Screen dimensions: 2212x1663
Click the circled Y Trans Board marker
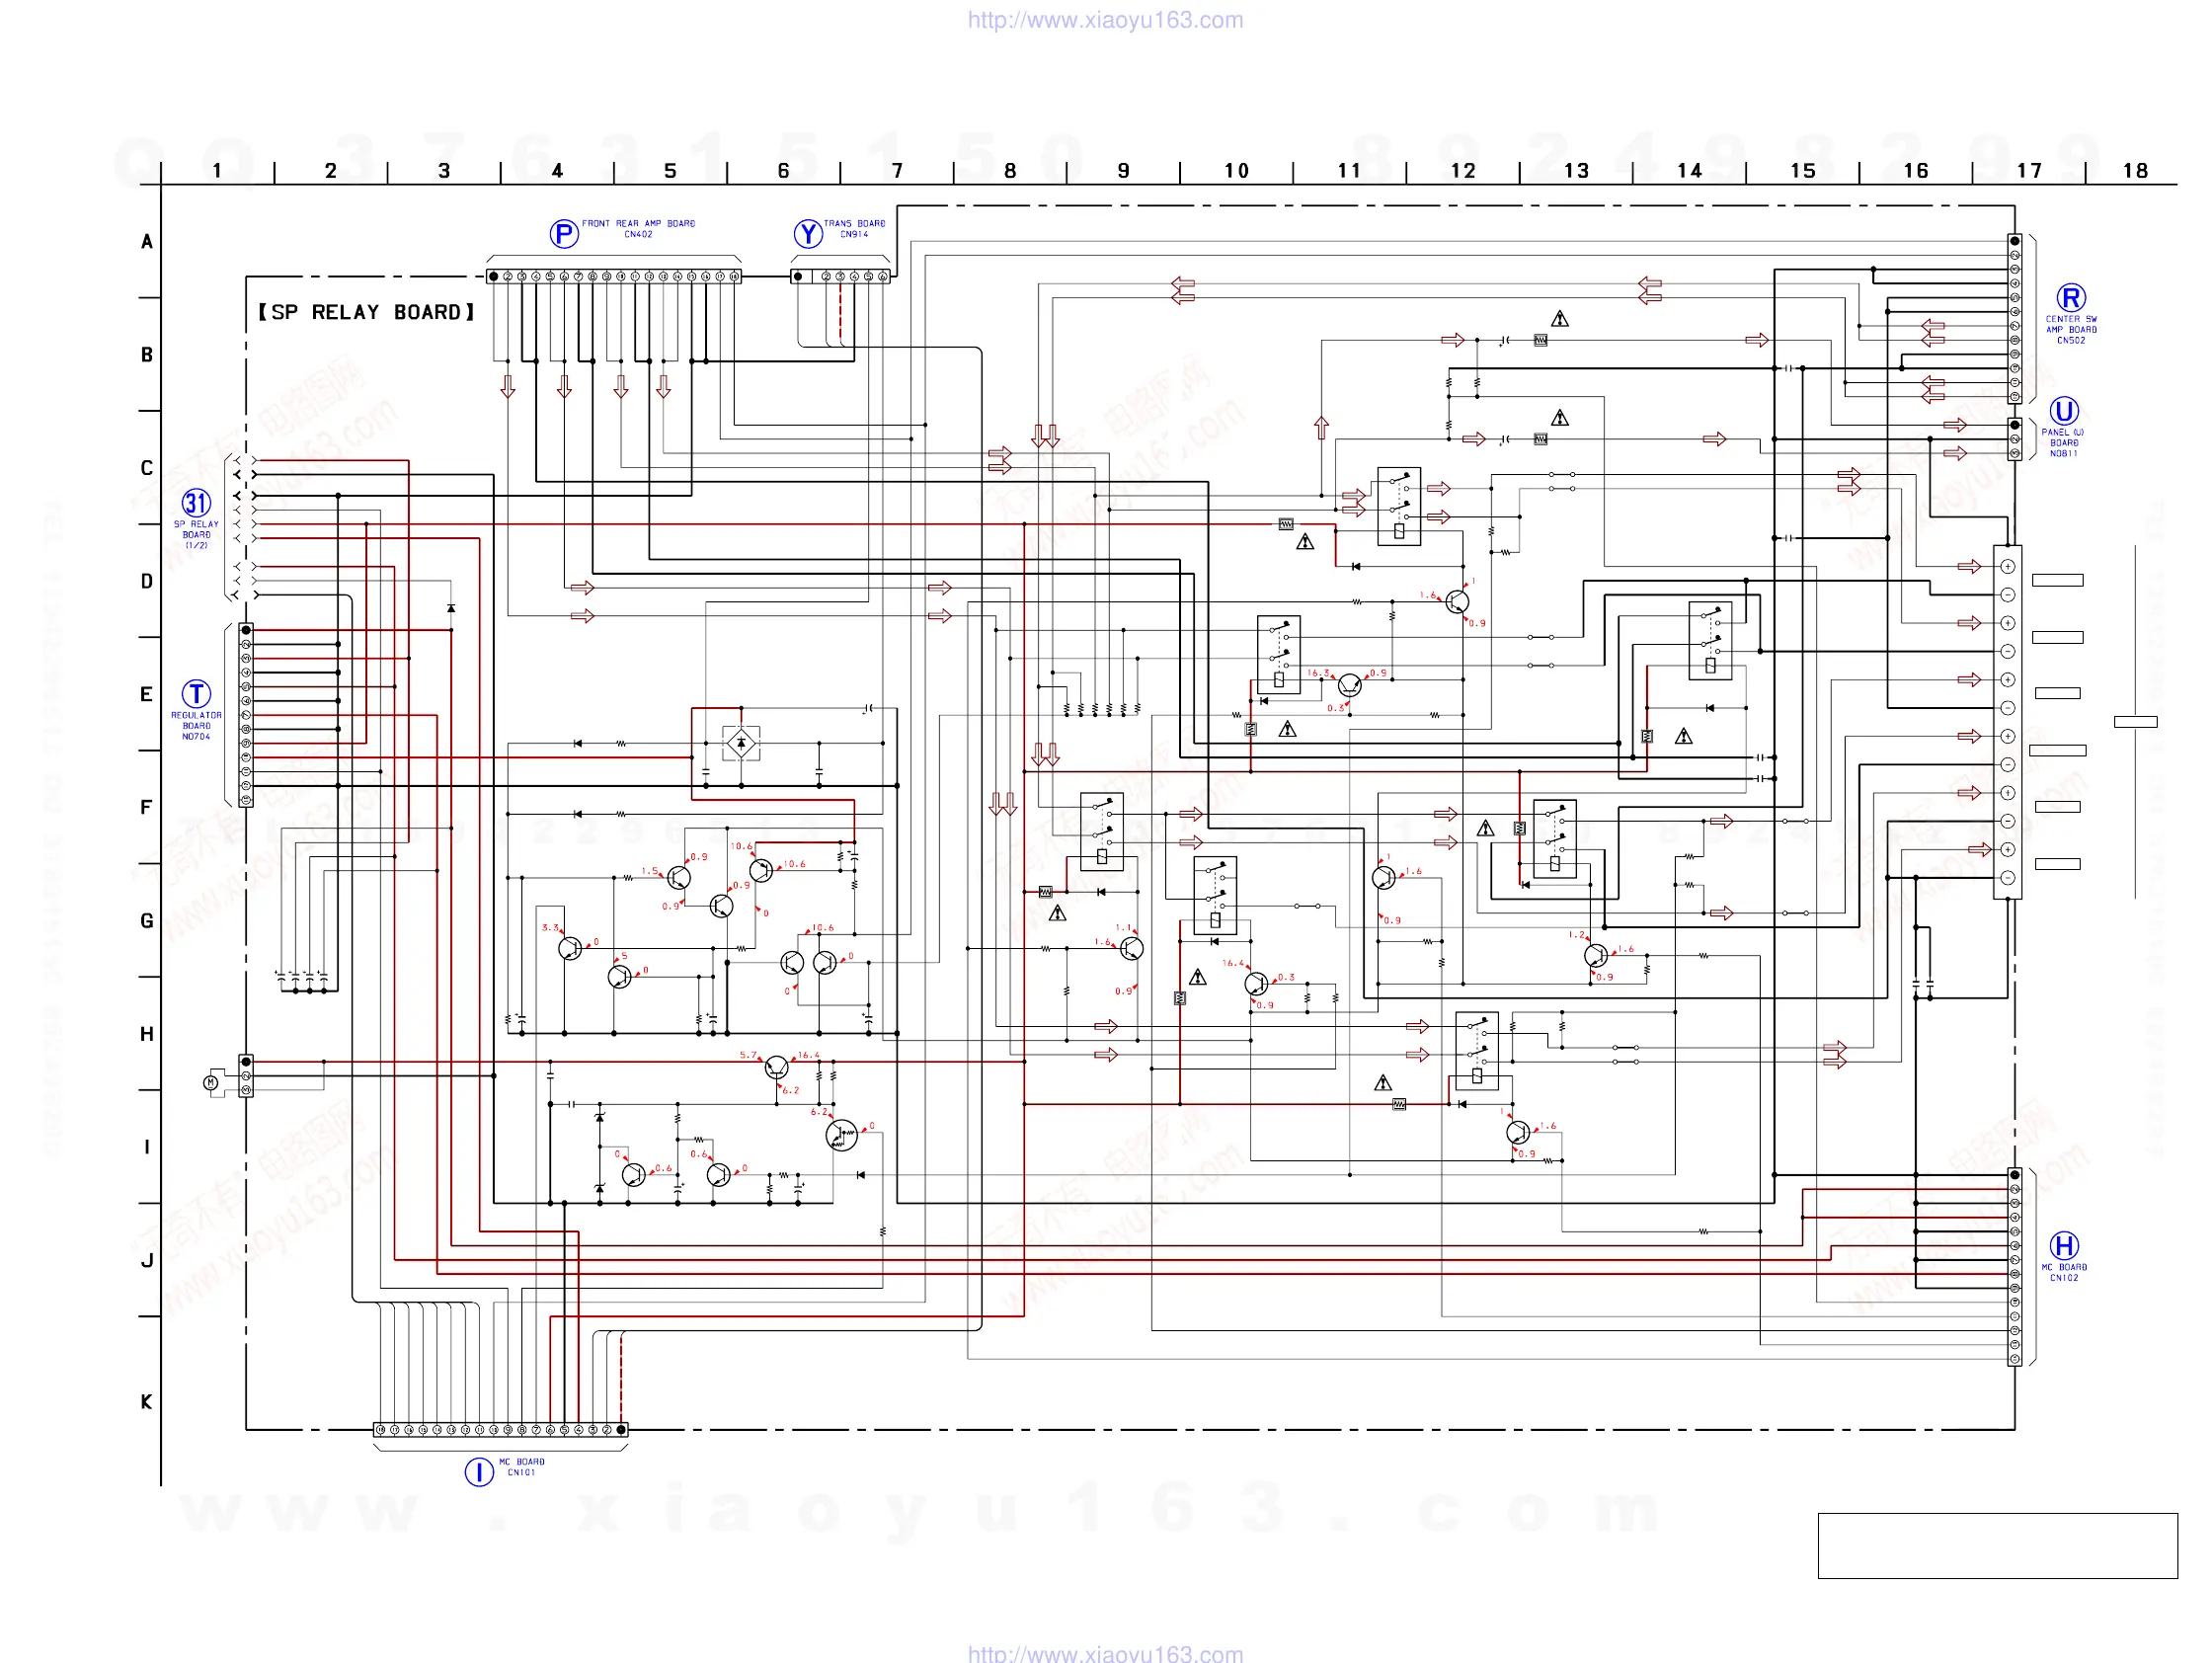coord(808,234)
